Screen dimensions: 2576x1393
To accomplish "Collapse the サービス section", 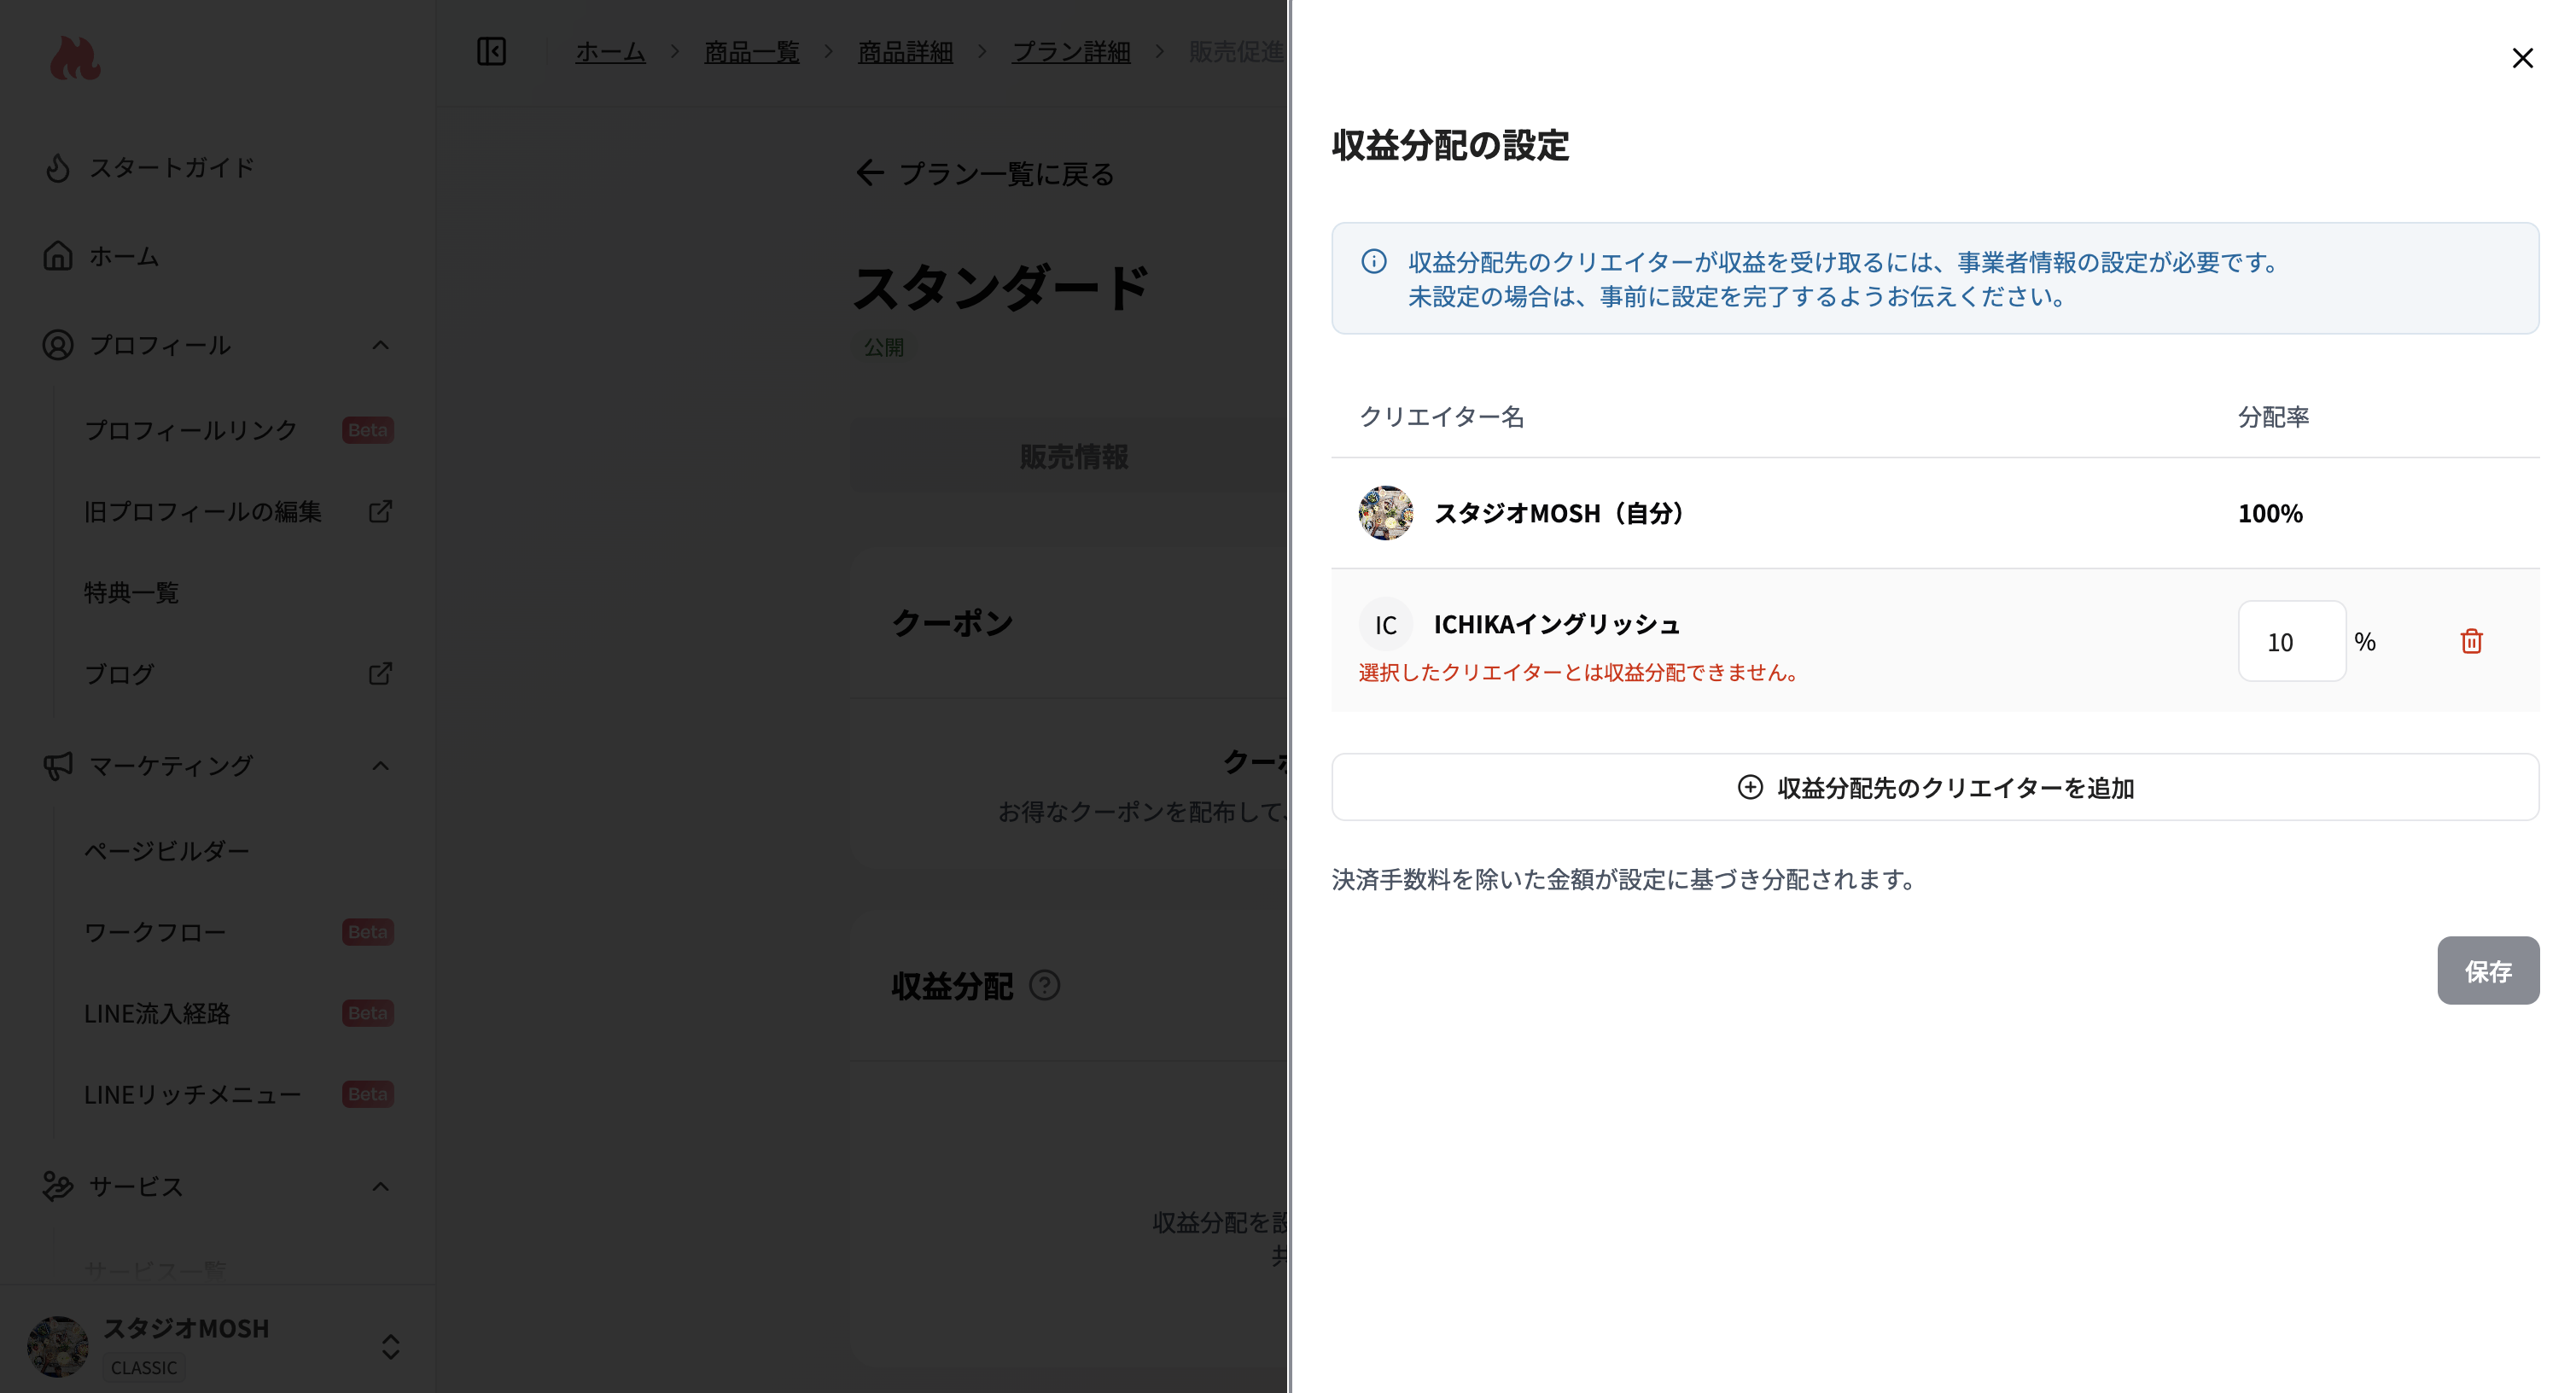I will point(380,1187).
